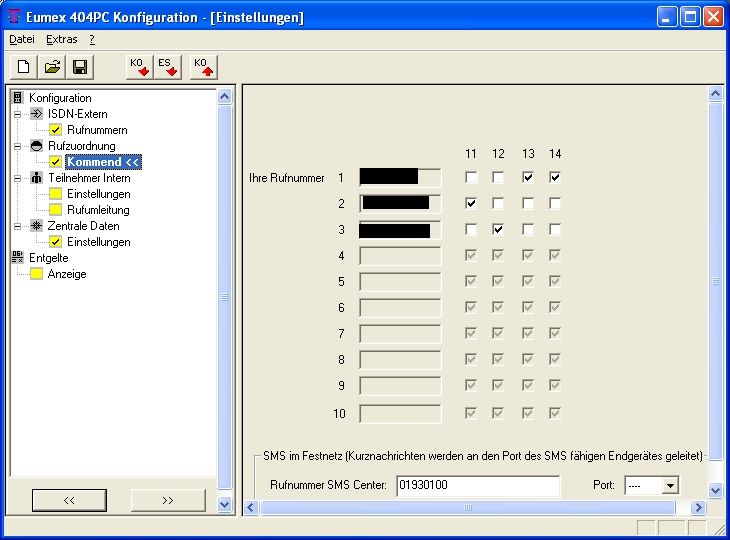Select the Kommend << tree entry
The width and height of the screenshot is (730, 540).
(103, 162)
